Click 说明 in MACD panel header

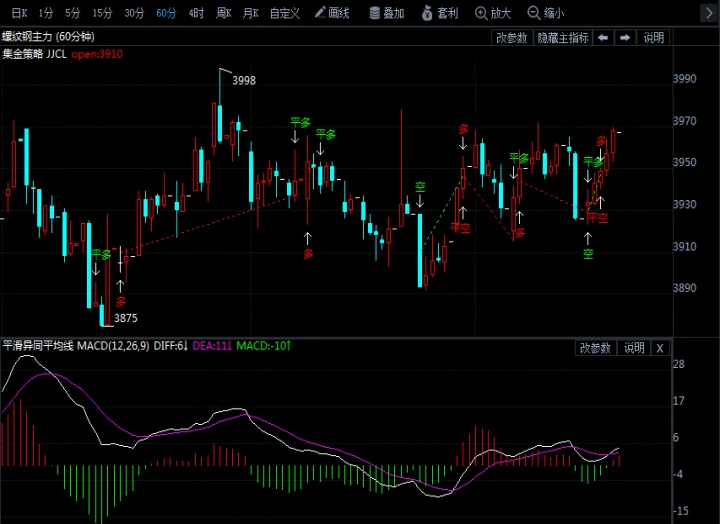634,348
